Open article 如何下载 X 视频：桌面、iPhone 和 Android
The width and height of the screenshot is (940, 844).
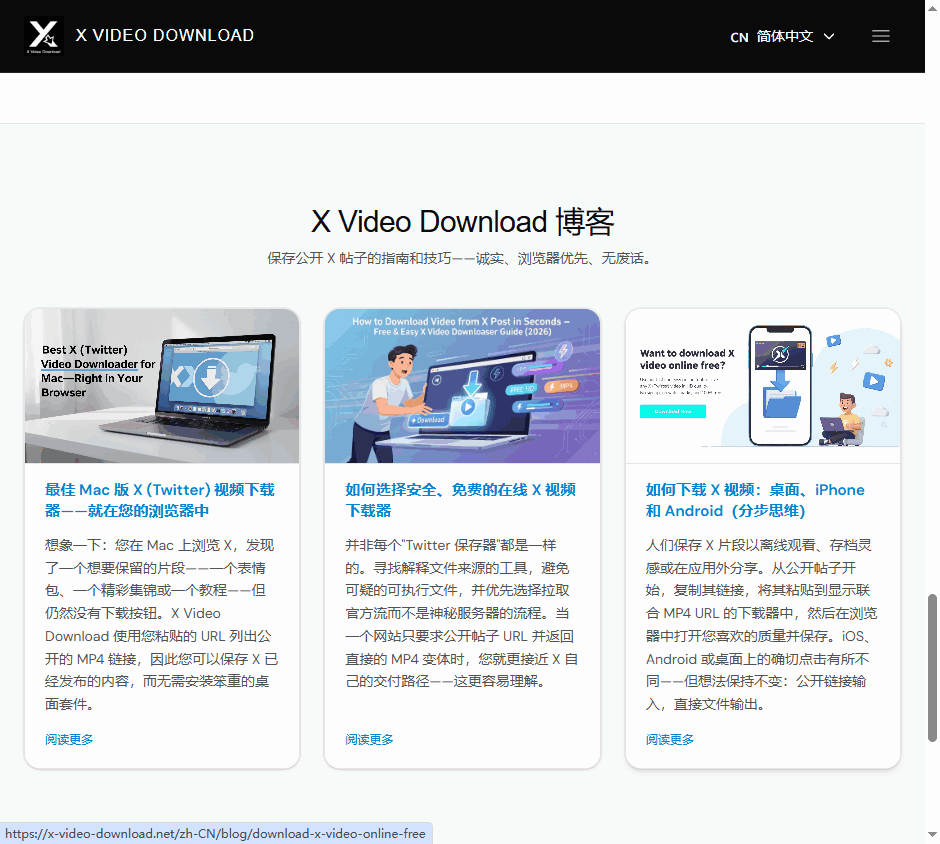pyautogui.click(x=755, y=500)
